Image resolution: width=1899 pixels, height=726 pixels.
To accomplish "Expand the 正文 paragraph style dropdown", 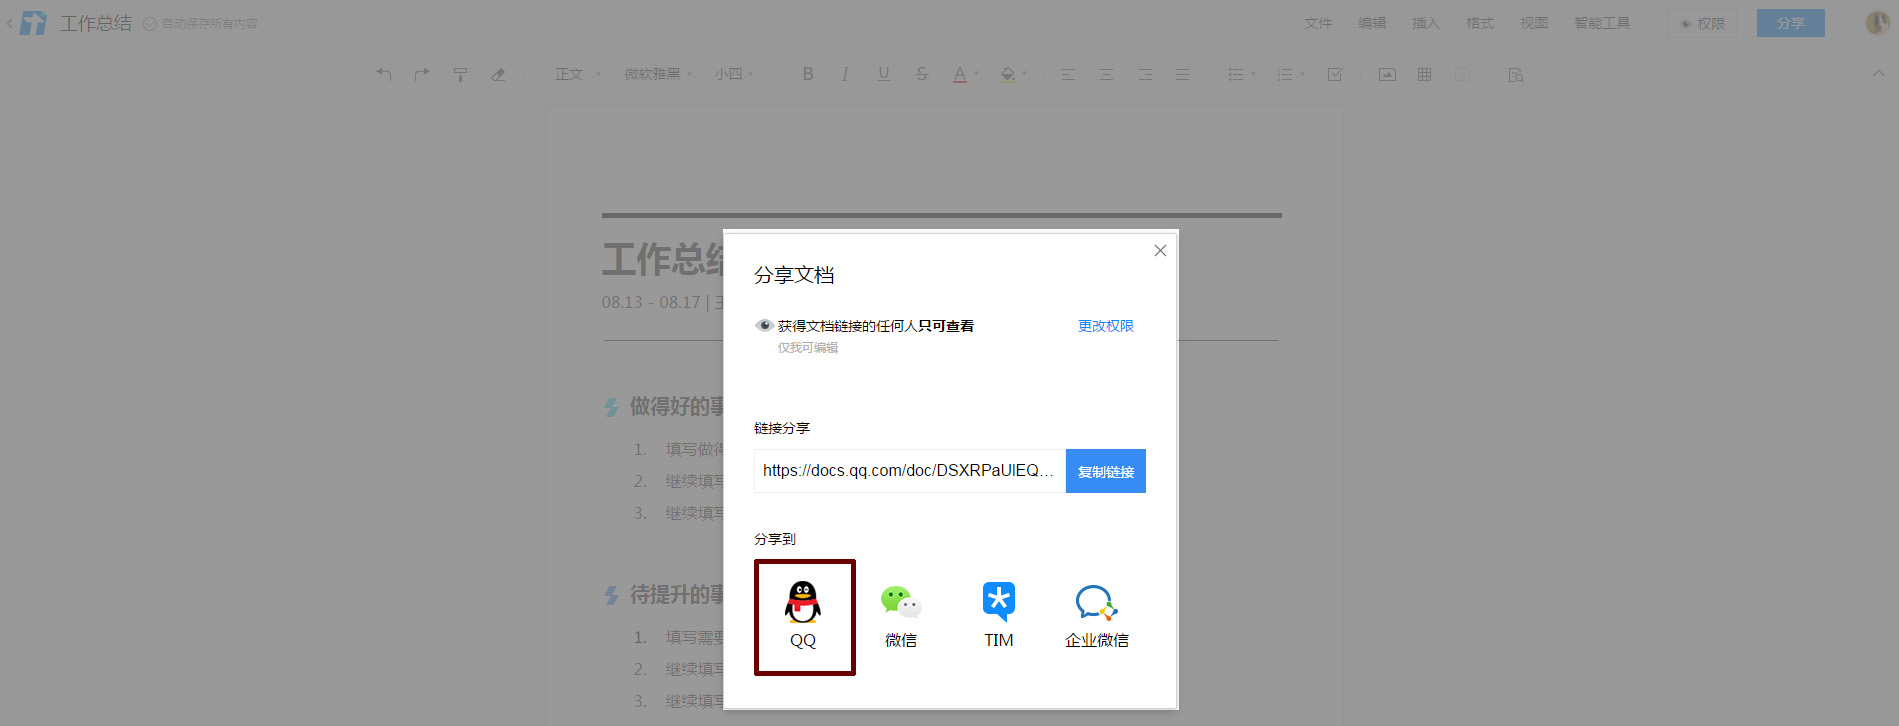I will pyautogui.click(x=578, y=74).
